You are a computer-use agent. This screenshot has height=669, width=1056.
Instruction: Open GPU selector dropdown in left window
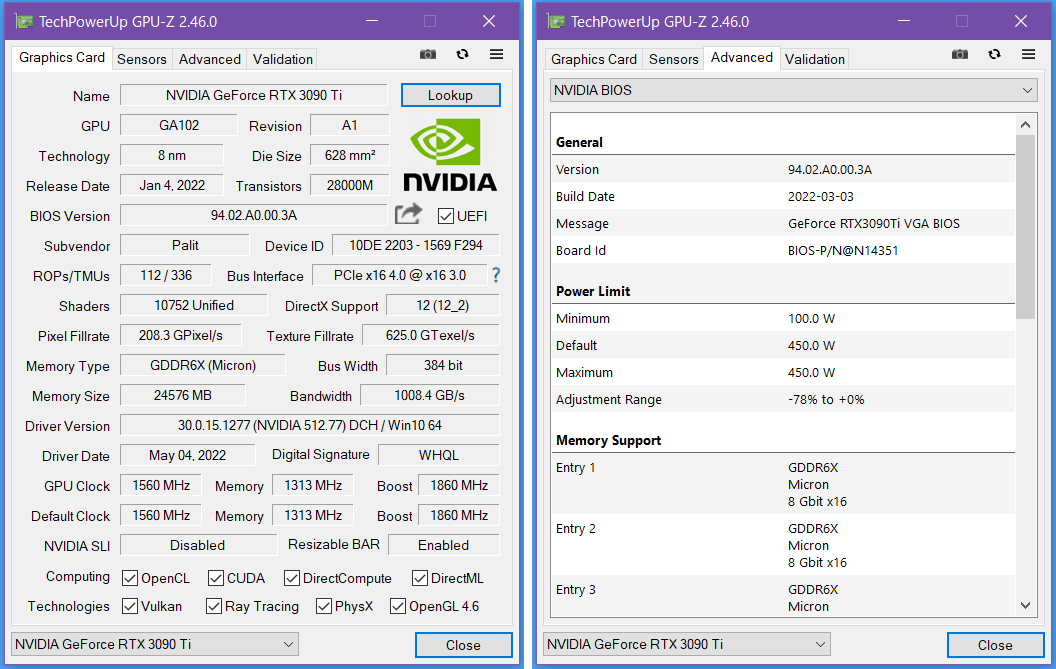coord(155,644)
